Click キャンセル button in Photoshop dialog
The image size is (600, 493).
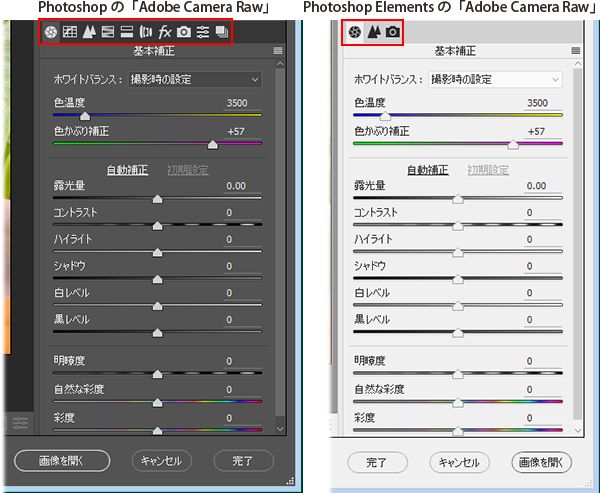click(161, 461)
